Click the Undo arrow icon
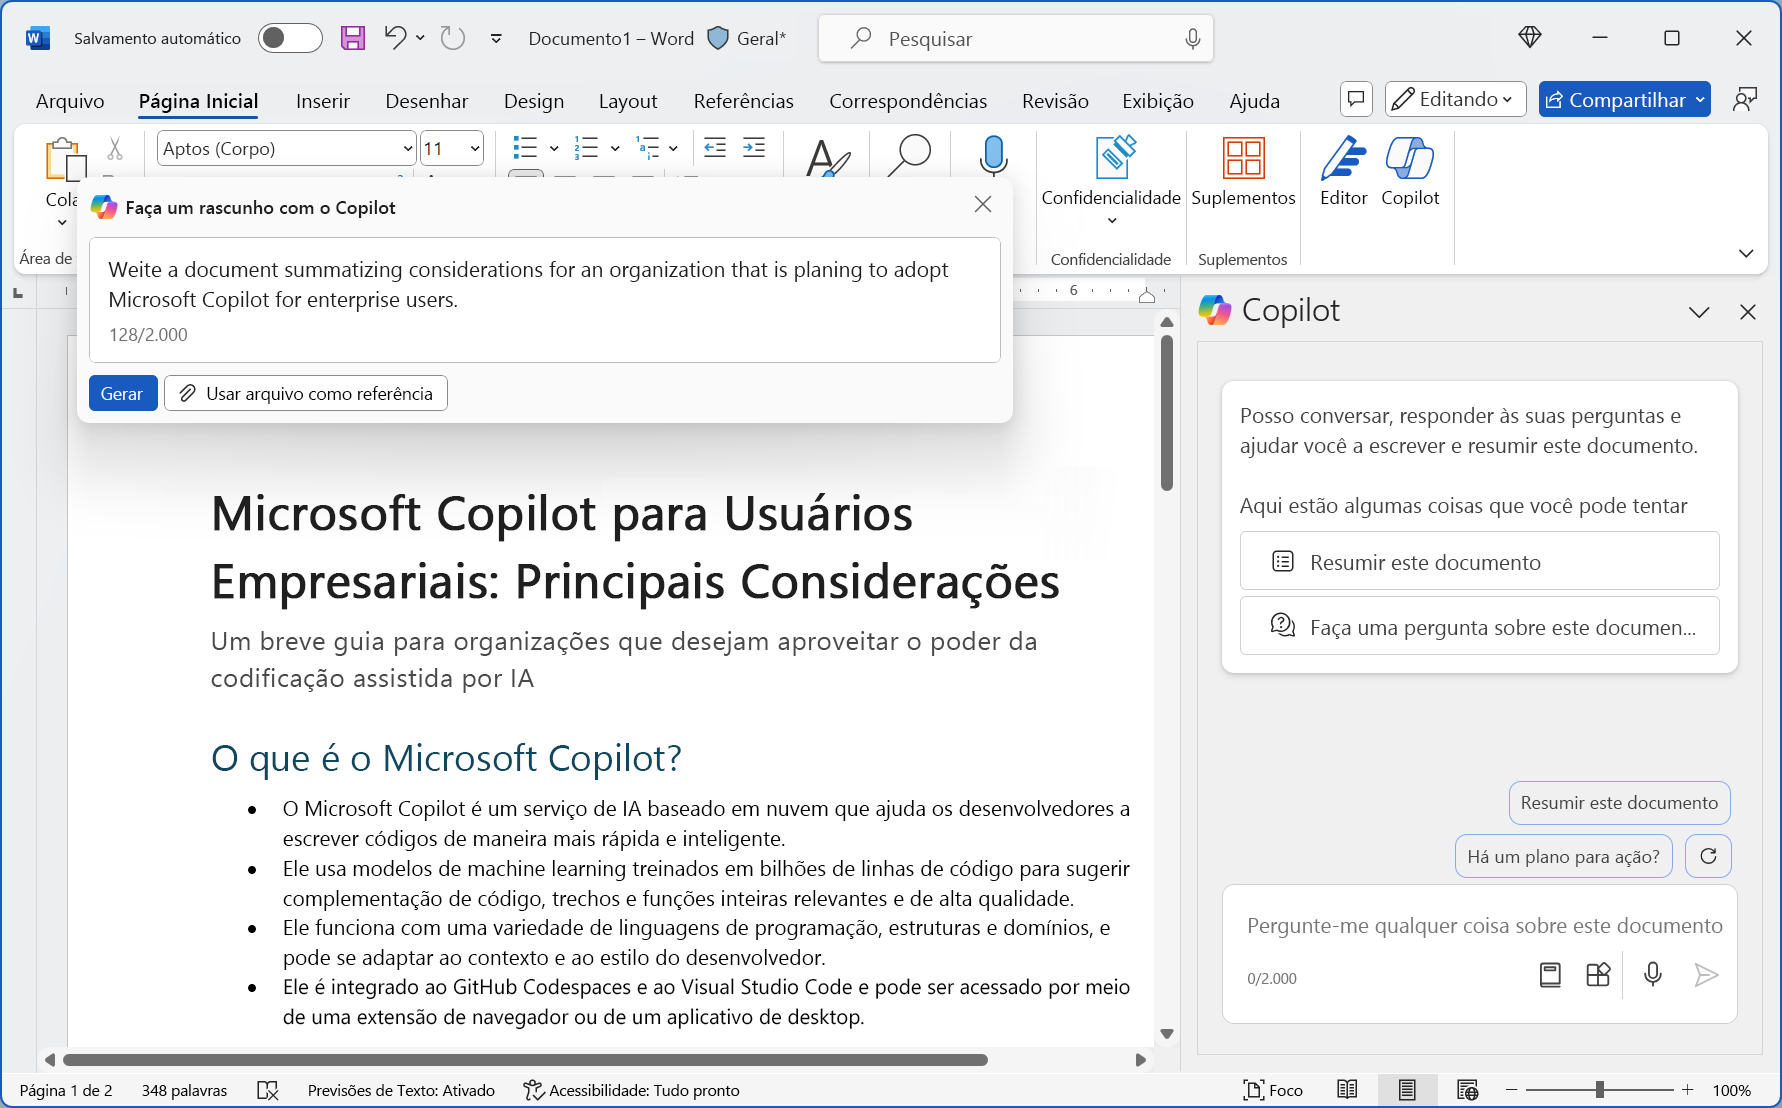 (x=396, y=38)
